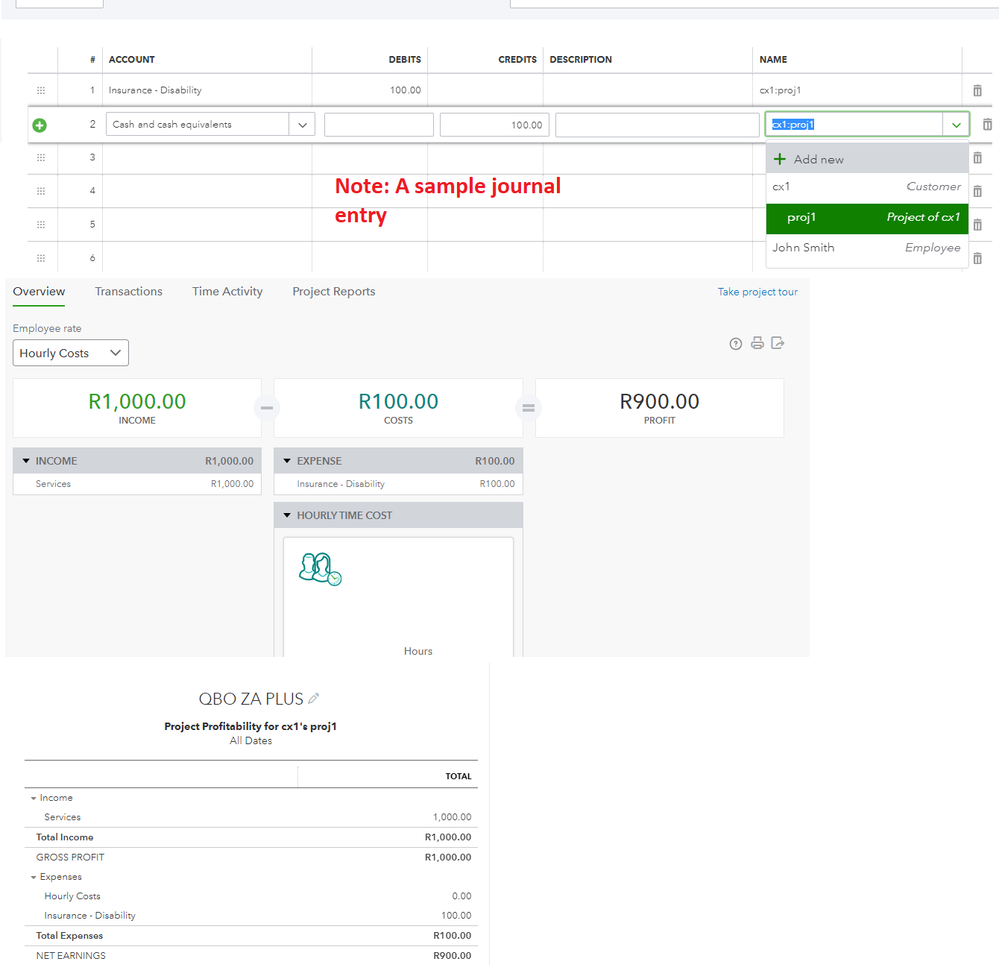Screen dimensions: 999x965
Task: Export the project overview
Action: pyautogui.click(x=777, y=343)
